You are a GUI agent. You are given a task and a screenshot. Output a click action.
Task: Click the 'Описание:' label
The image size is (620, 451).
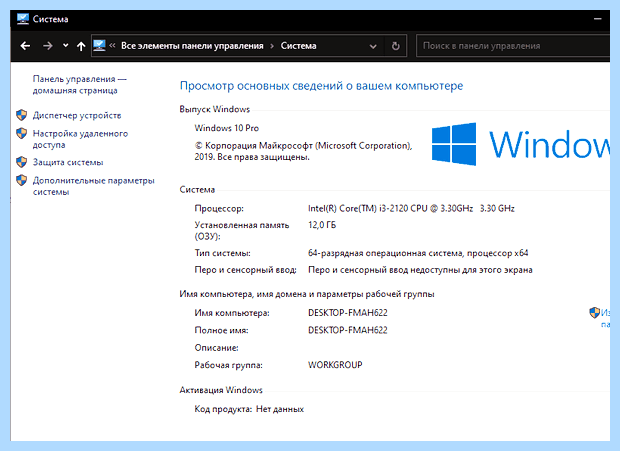click(216, 348)
